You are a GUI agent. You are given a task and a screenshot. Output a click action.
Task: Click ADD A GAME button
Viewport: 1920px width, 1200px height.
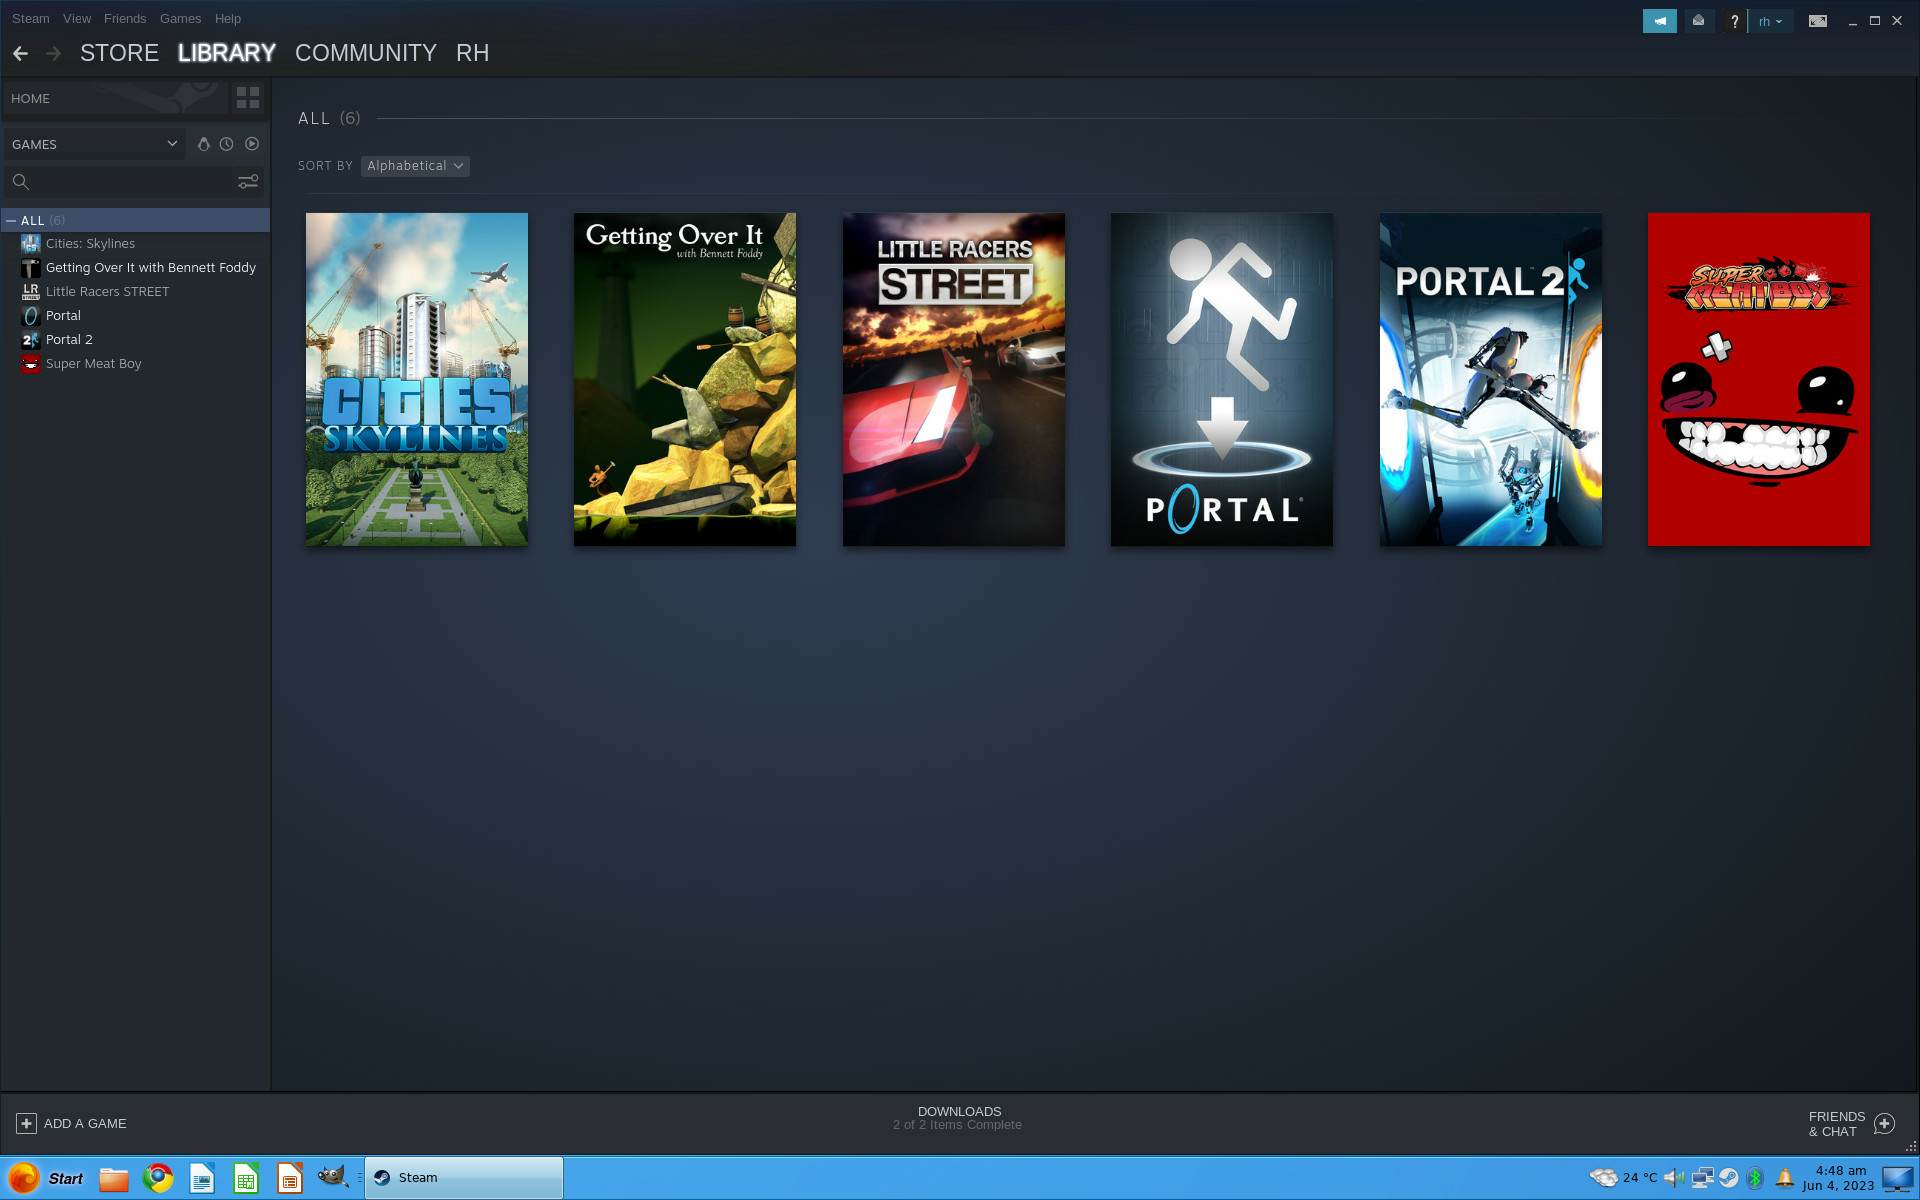point(71,1124)
